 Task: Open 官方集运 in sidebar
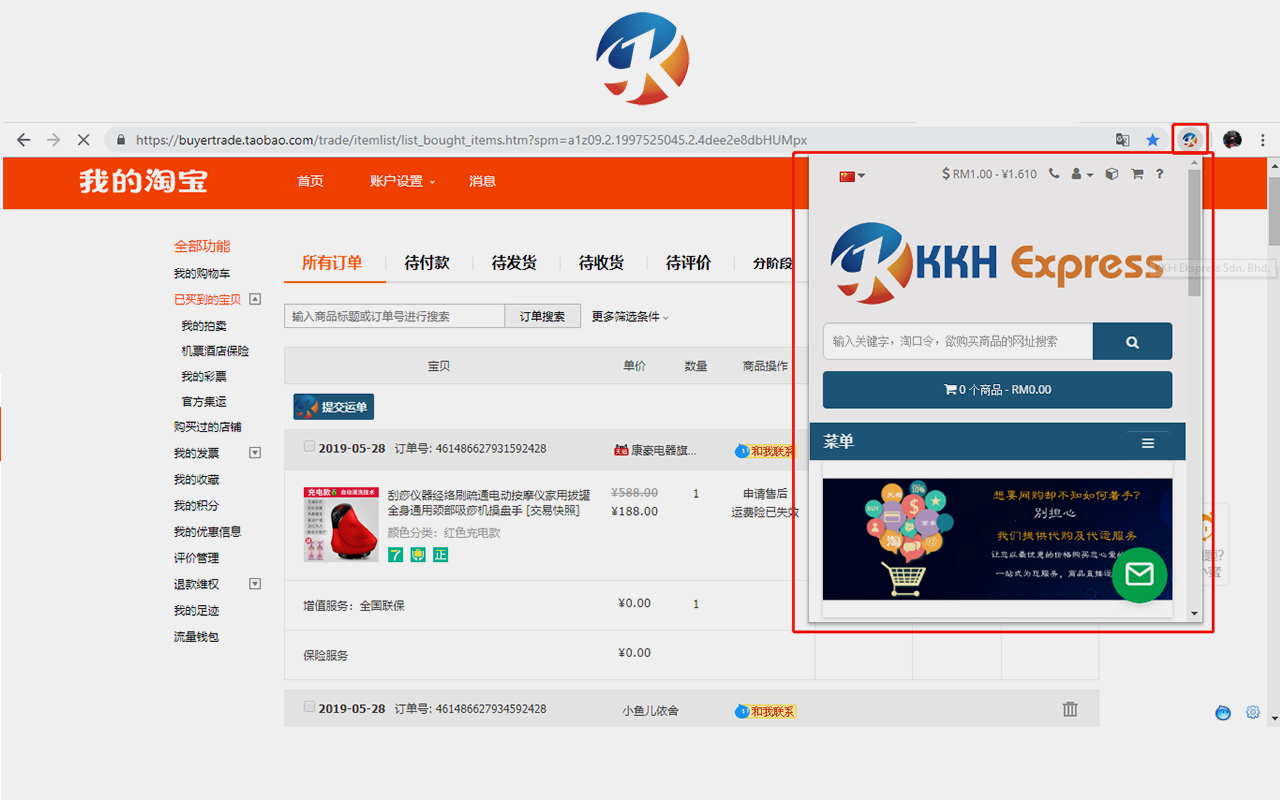pyautogui.click(x=204, y=401)
